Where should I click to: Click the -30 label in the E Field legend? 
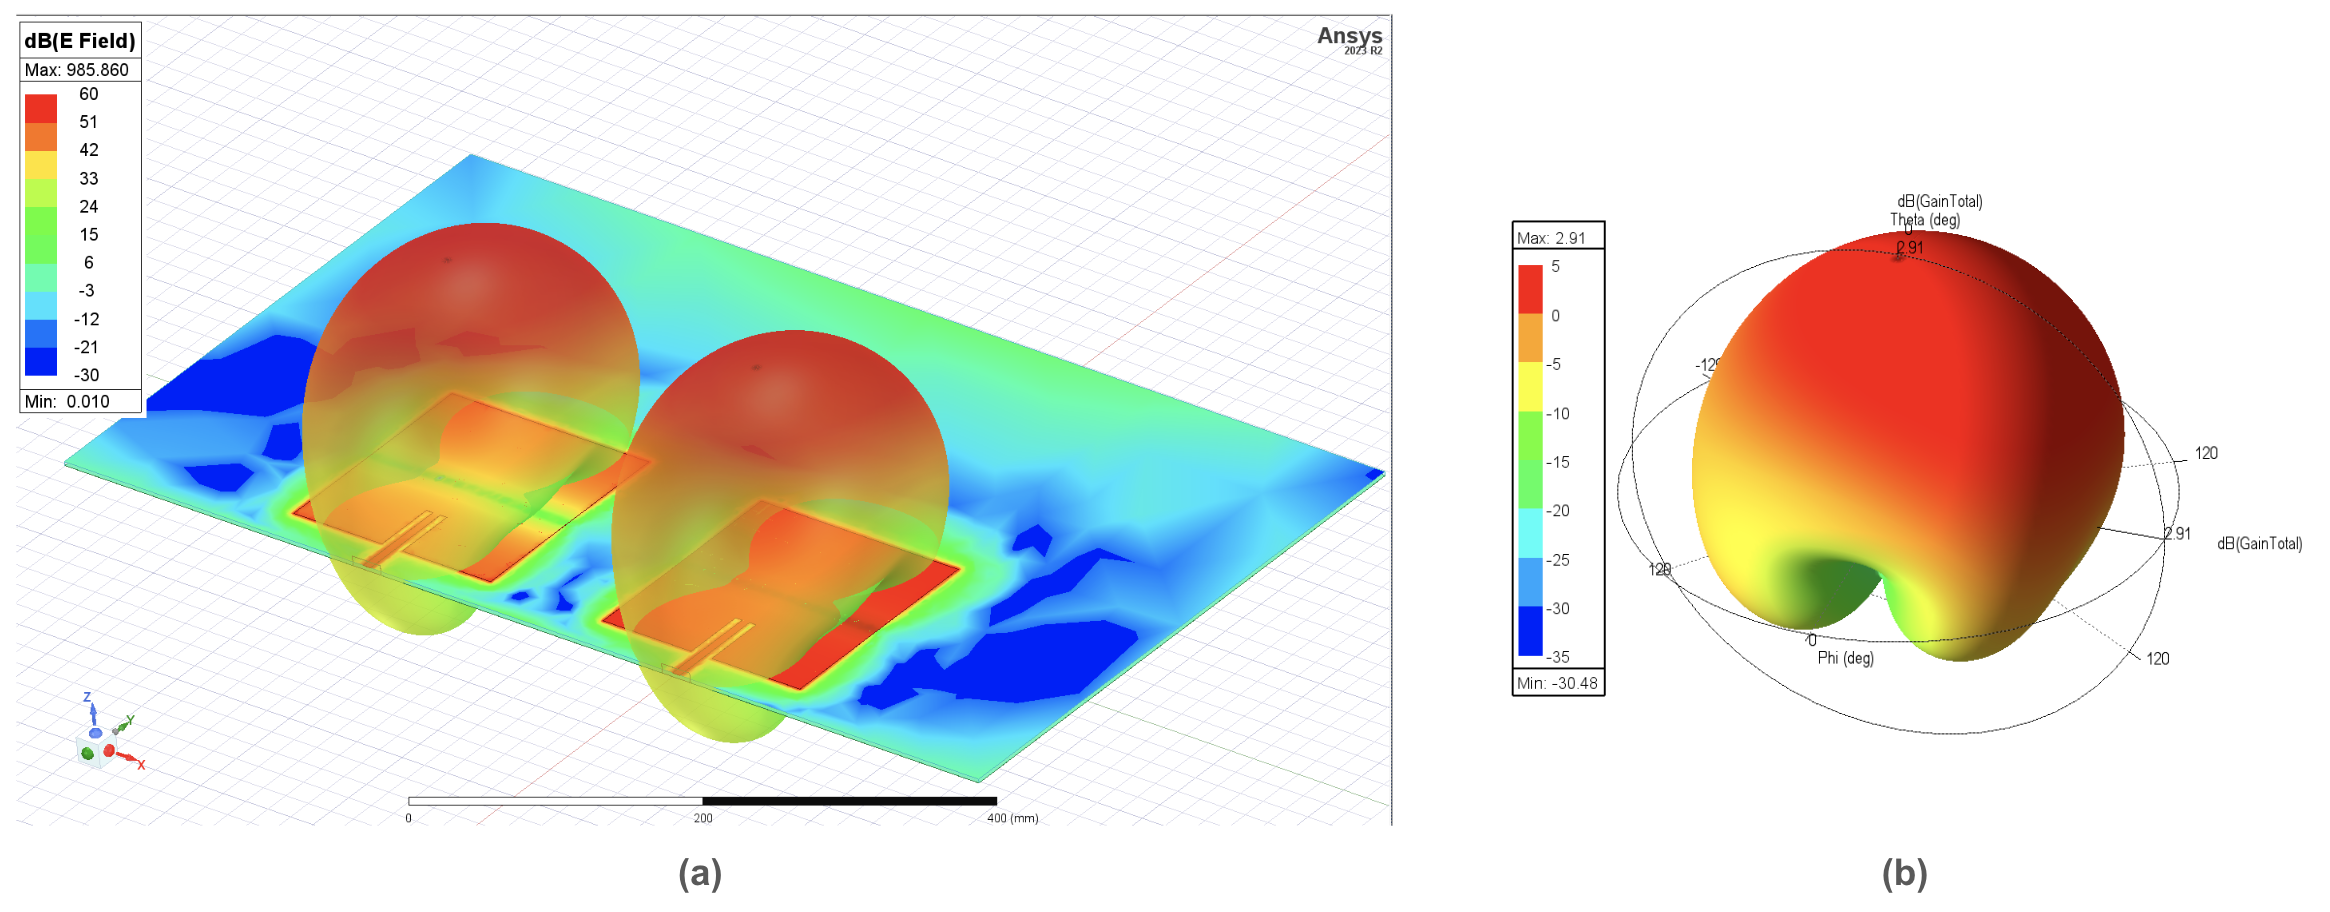pos(86,376)
